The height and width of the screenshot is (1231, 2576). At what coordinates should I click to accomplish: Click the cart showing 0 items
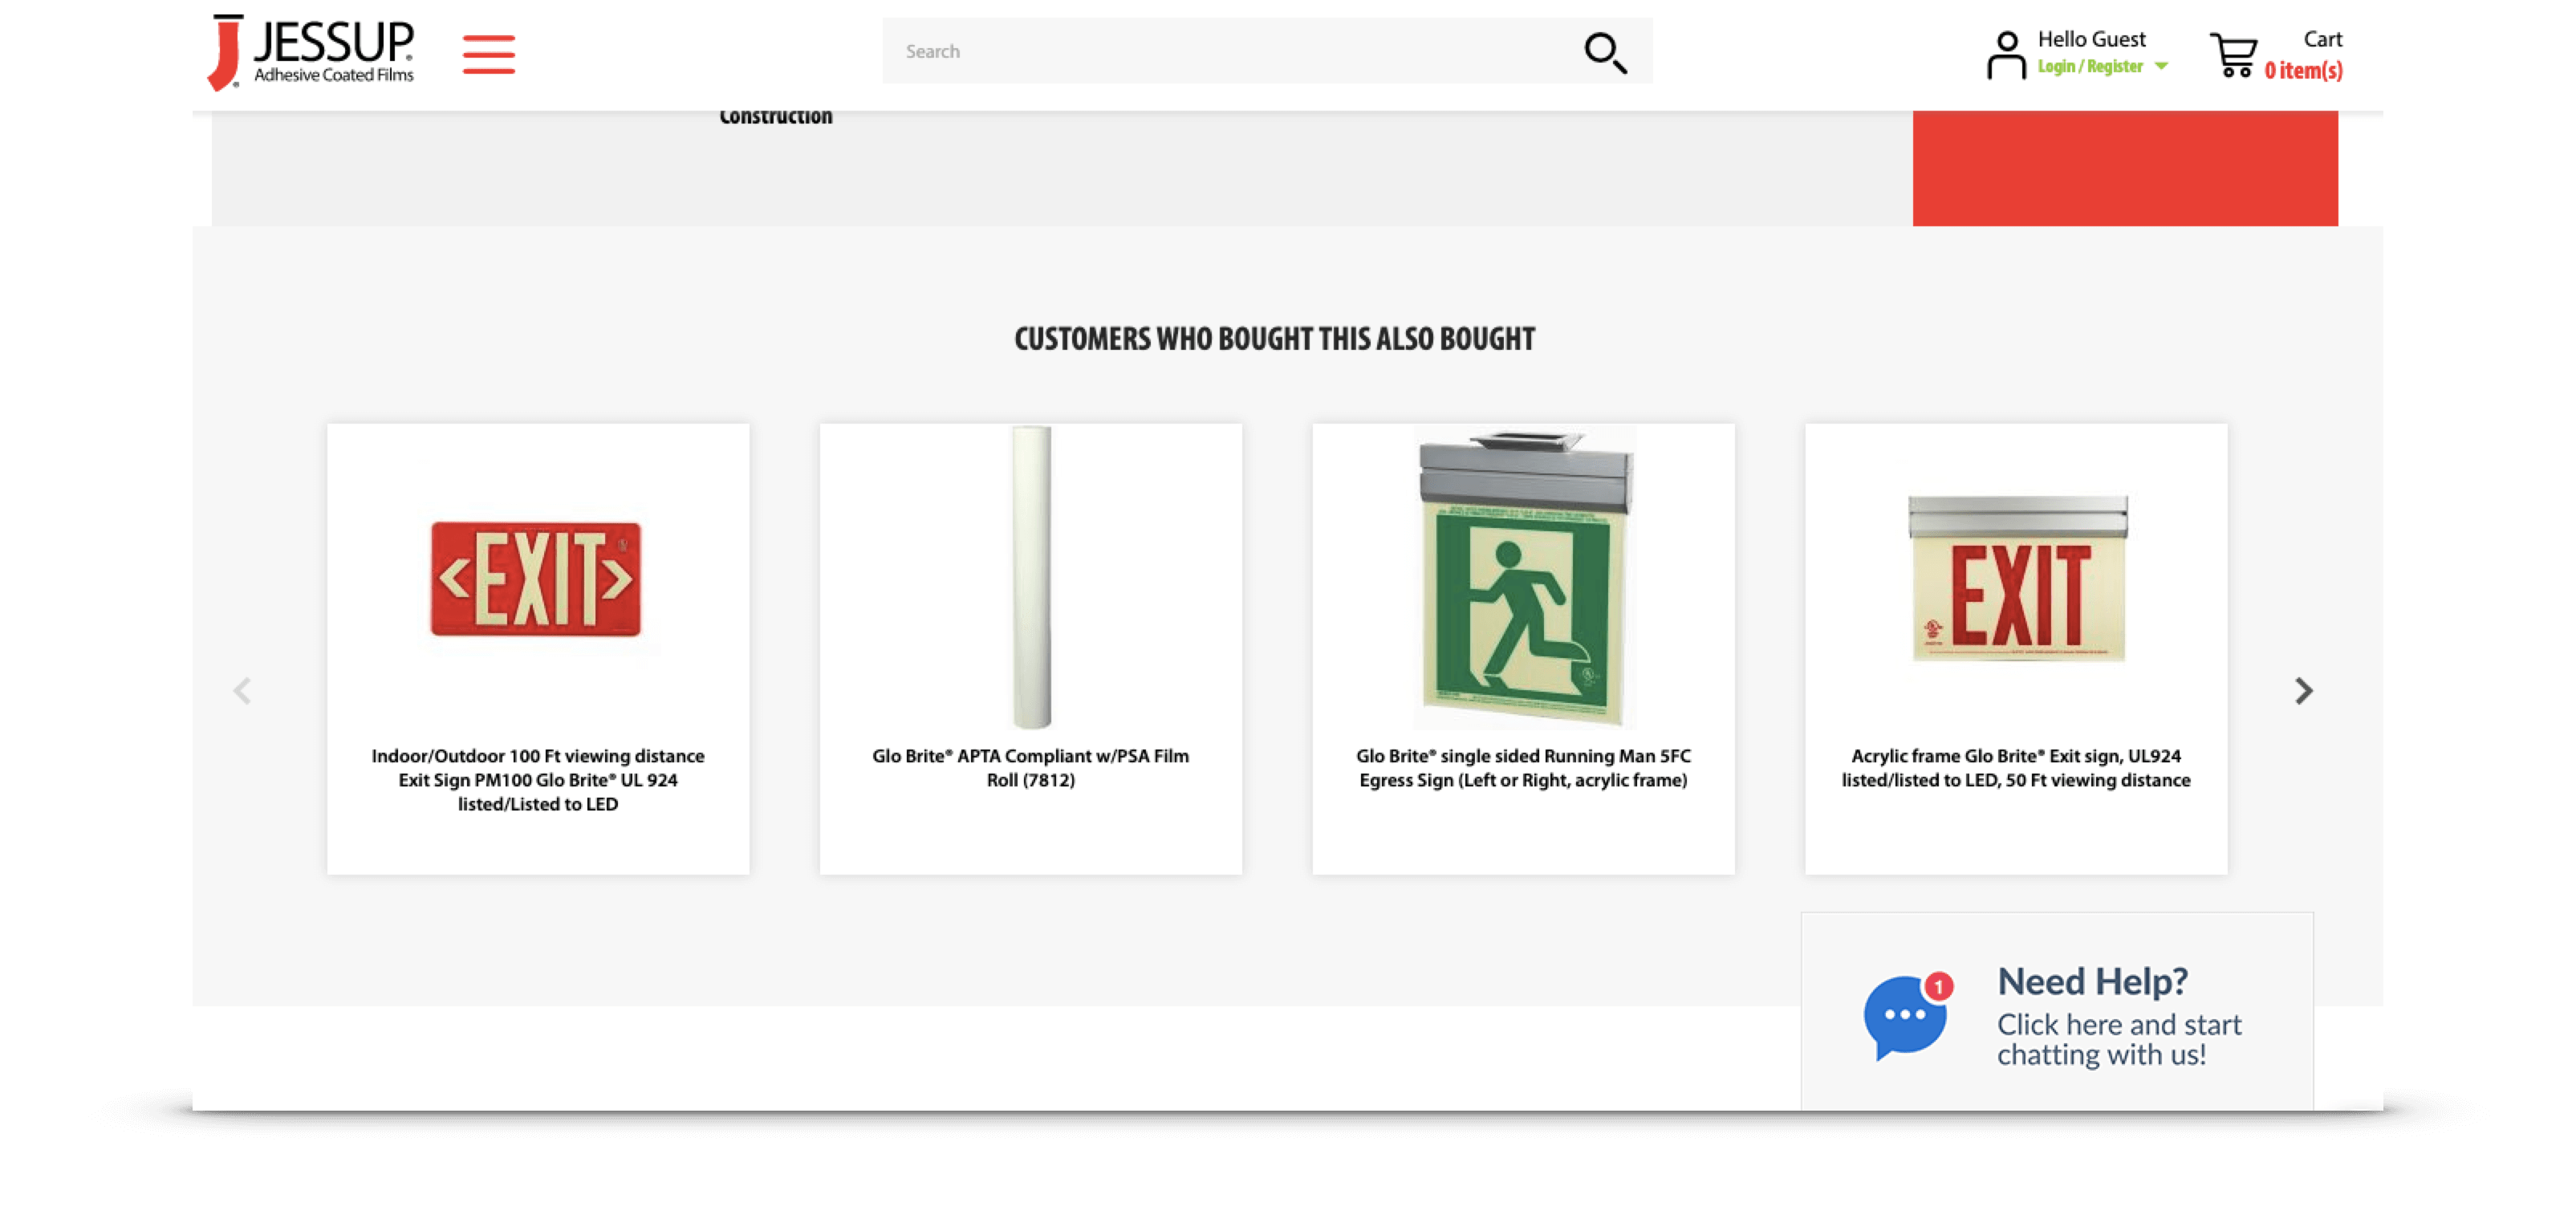pyautogui.click(x=2303, y=70)
